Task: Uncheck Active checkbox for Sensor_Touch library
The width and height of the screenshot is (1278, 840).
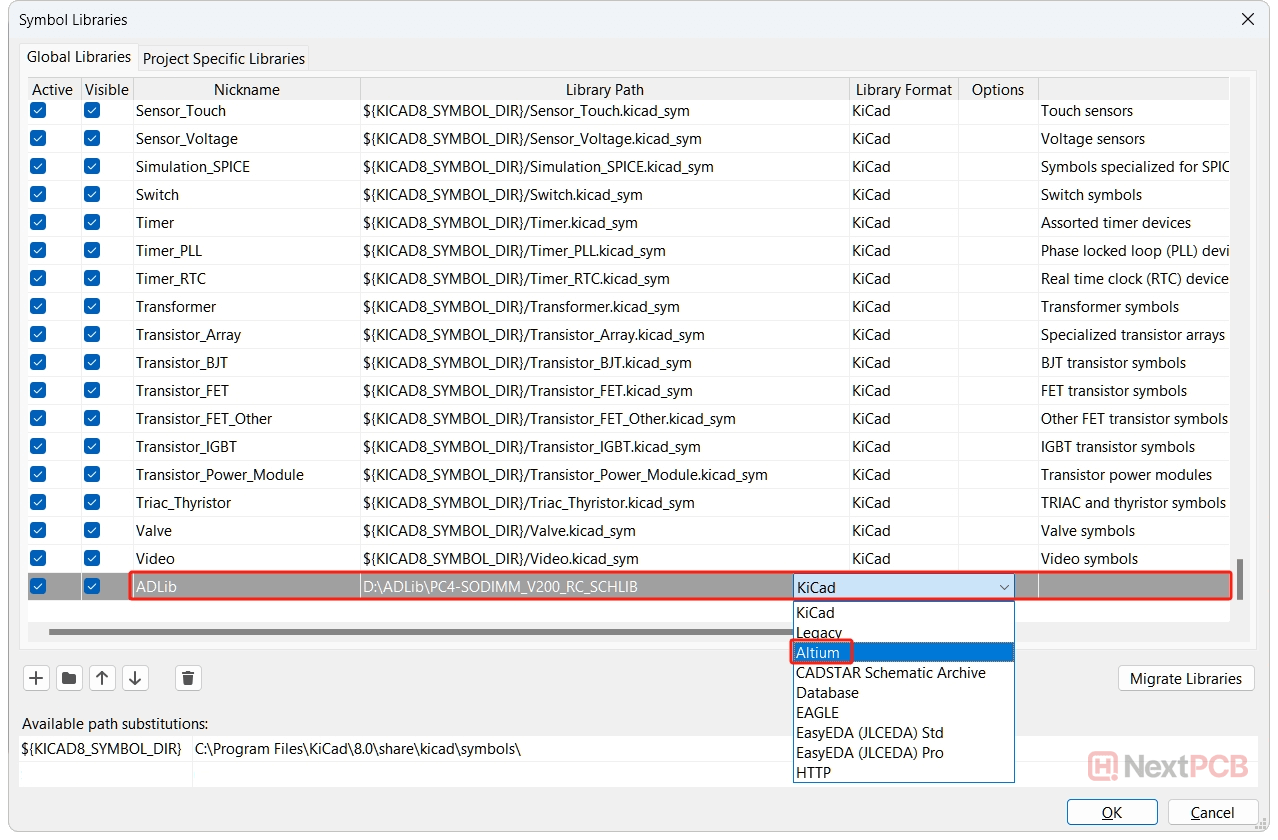Action: 38,111
